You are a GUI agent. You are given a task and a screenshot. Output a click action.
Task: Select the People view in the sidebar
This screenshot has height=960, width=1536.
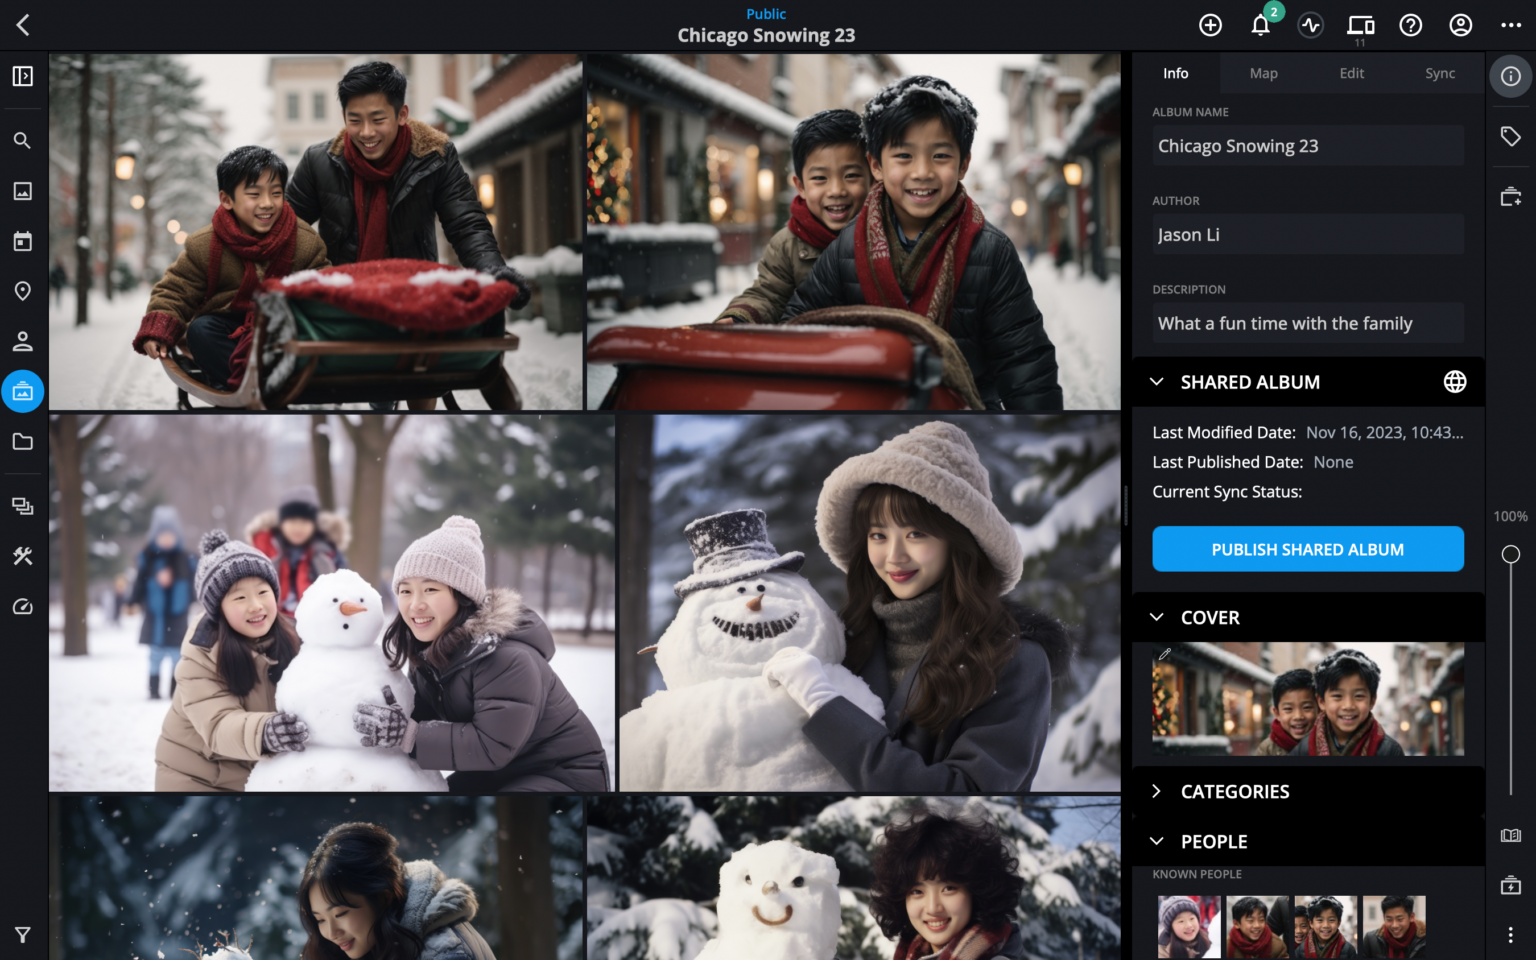tap(22, 341)
